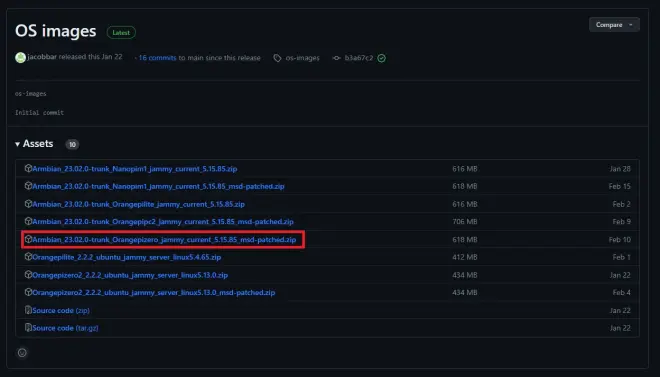Download Orangepizero msd-patched Armbian zip
Image resolution: width=660 pixels, height=377 pixels.
(164, 239)
